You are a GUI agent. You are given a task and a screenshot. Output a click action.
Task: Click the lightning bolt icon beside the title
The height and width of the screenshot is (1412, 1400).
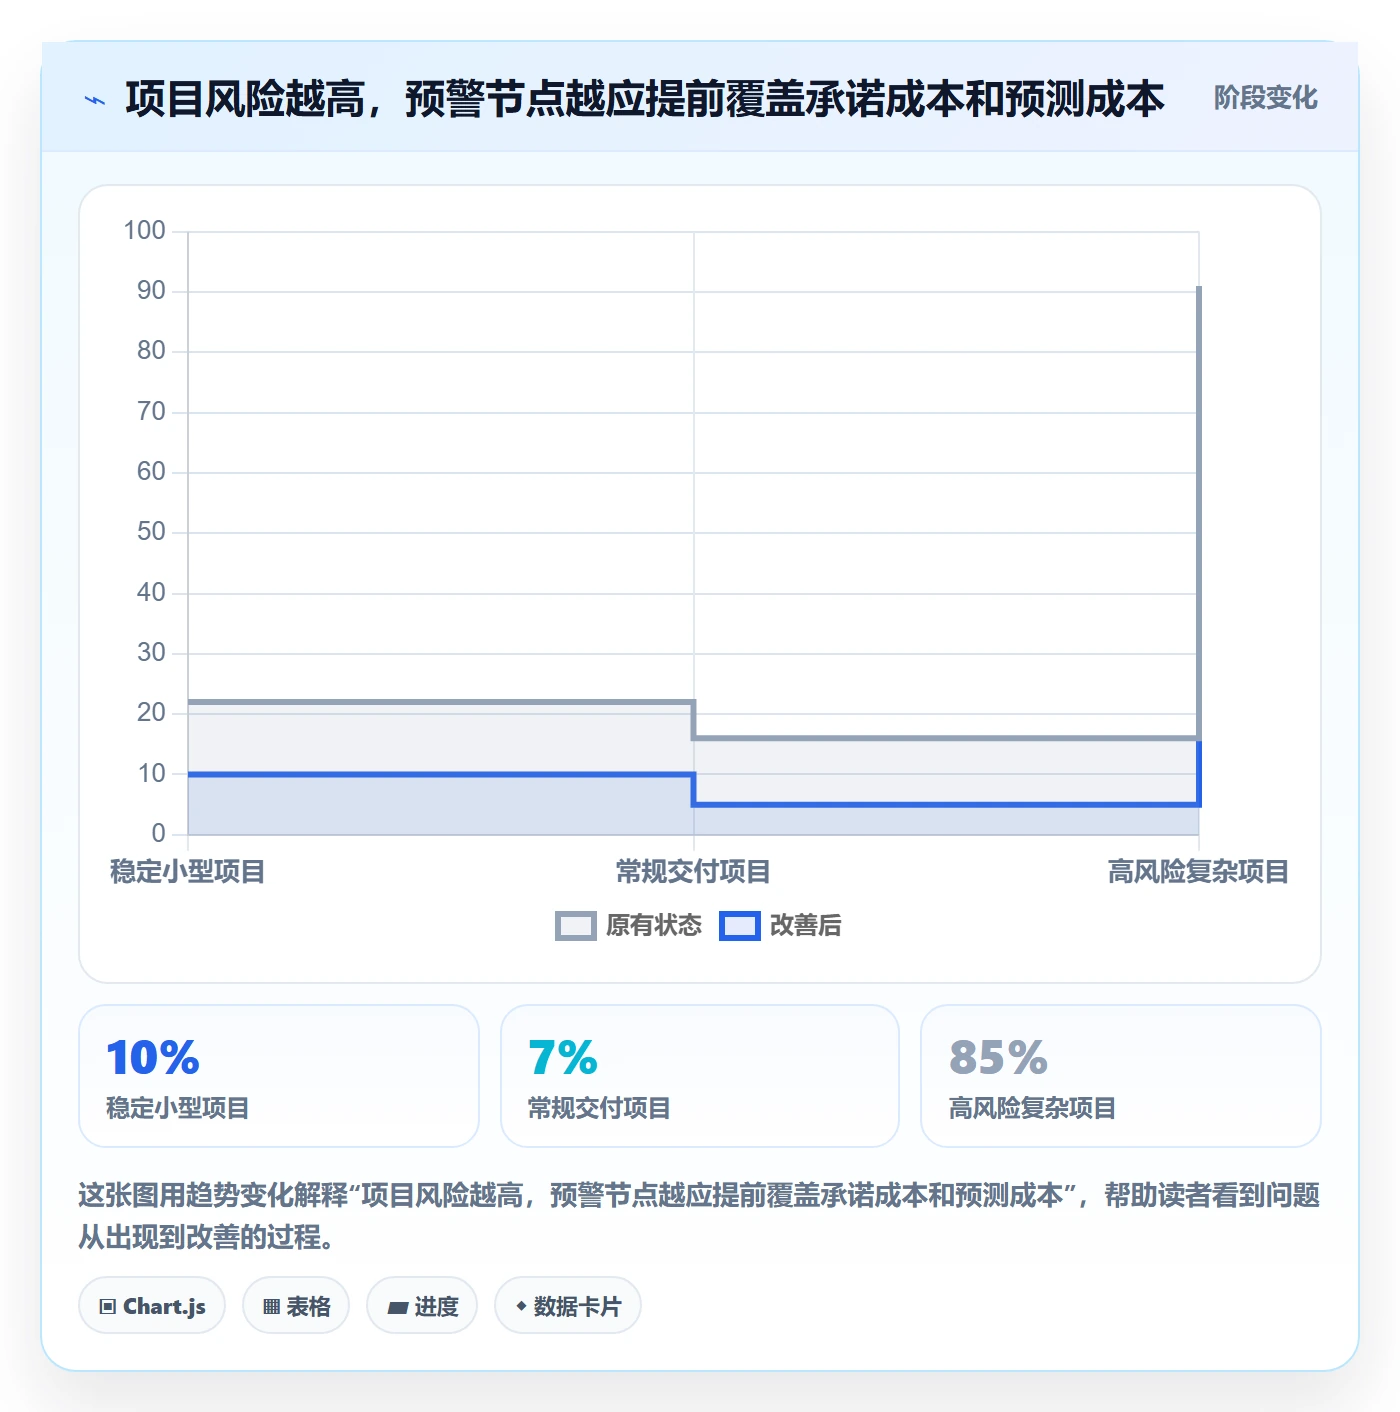(95, 100)
